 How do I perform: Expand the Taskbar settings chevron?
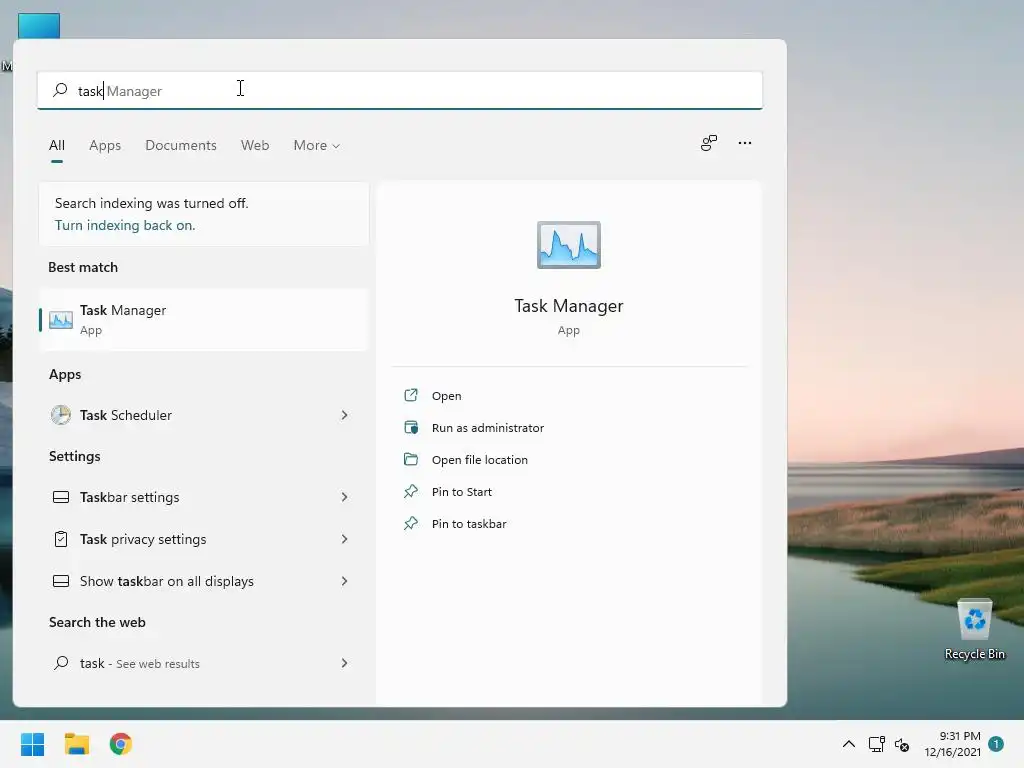tap(344, 497)
